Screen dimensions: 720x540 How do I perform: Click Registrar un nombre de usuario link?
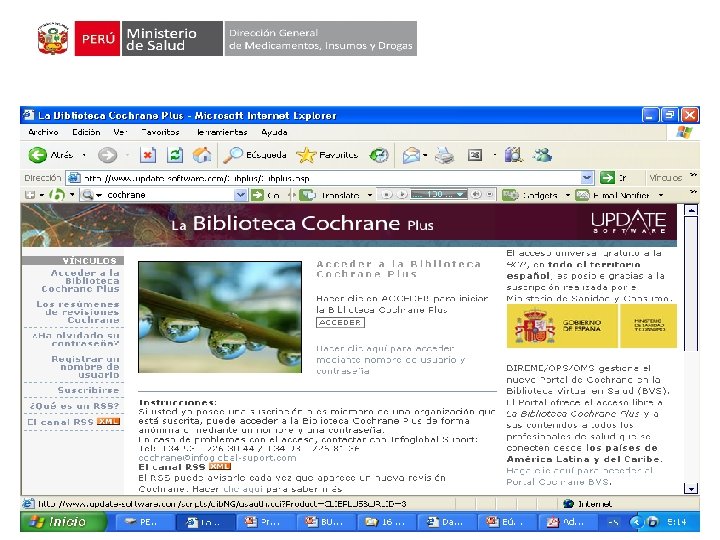tap(85, 366)
